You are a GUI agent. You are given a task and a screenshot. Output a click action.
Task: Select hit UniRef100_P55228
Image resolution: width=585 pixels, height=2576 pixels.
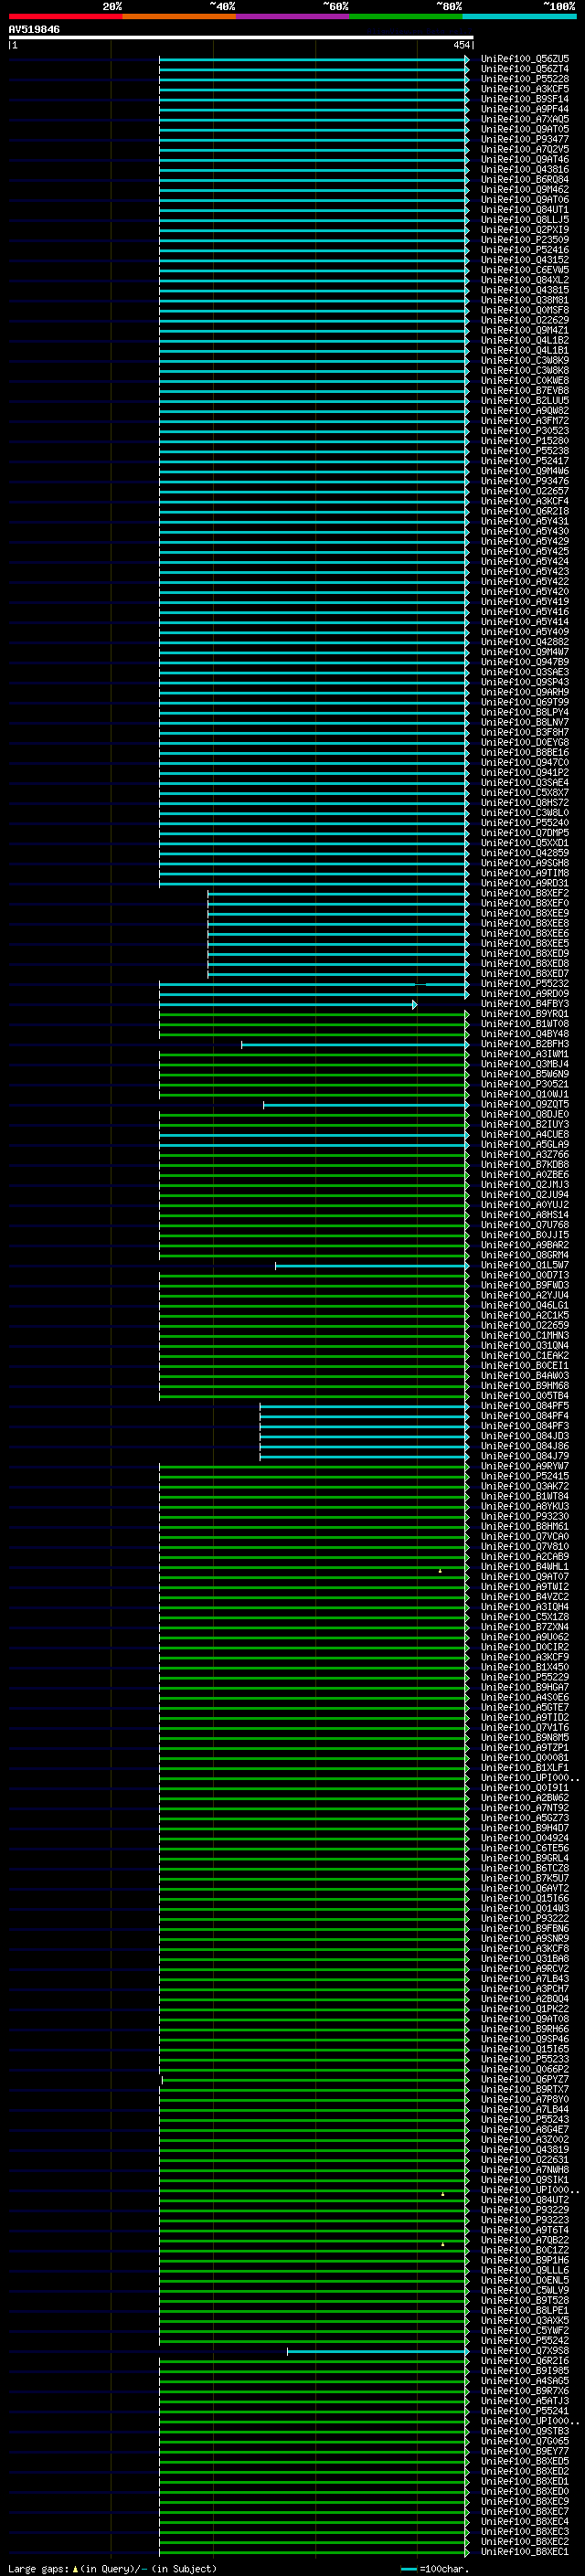(524, 79)
